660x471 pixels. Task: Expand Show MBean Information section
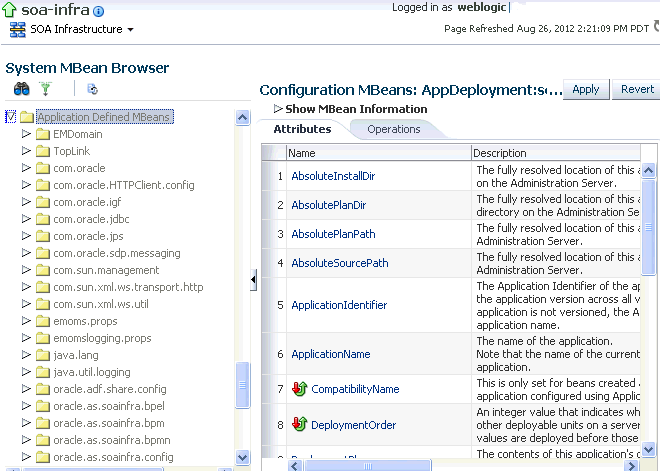[x=278, y=109]
